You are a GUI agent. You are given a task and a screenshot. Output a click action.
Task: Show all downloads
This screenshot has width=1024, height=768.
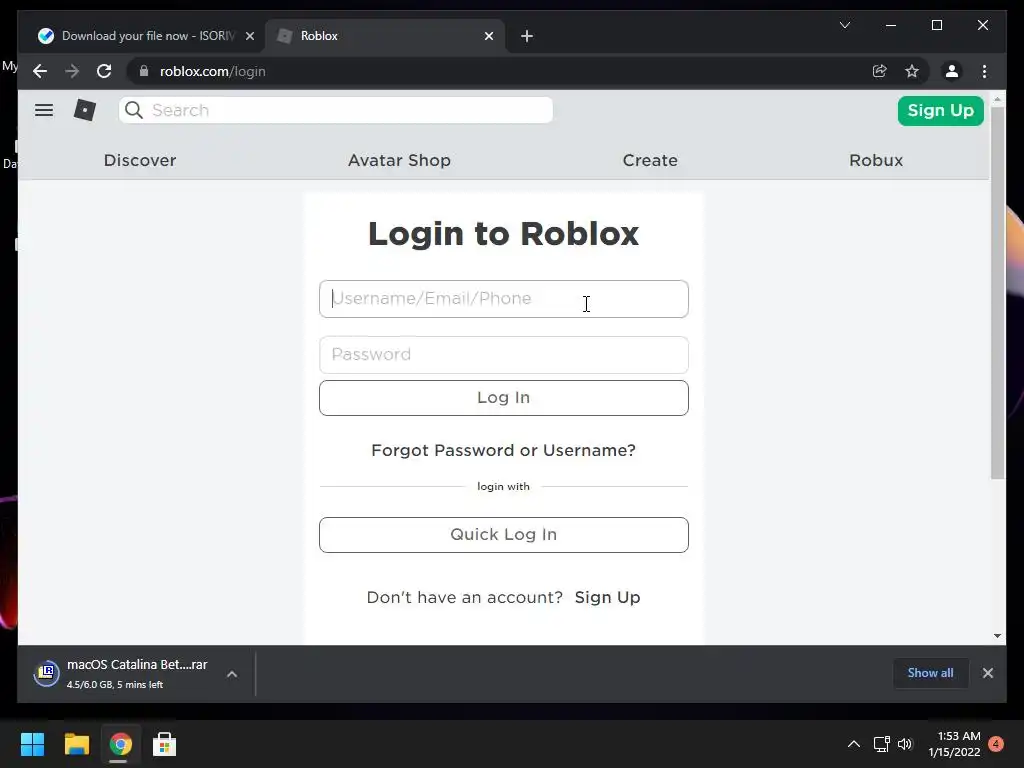(930, 673)
